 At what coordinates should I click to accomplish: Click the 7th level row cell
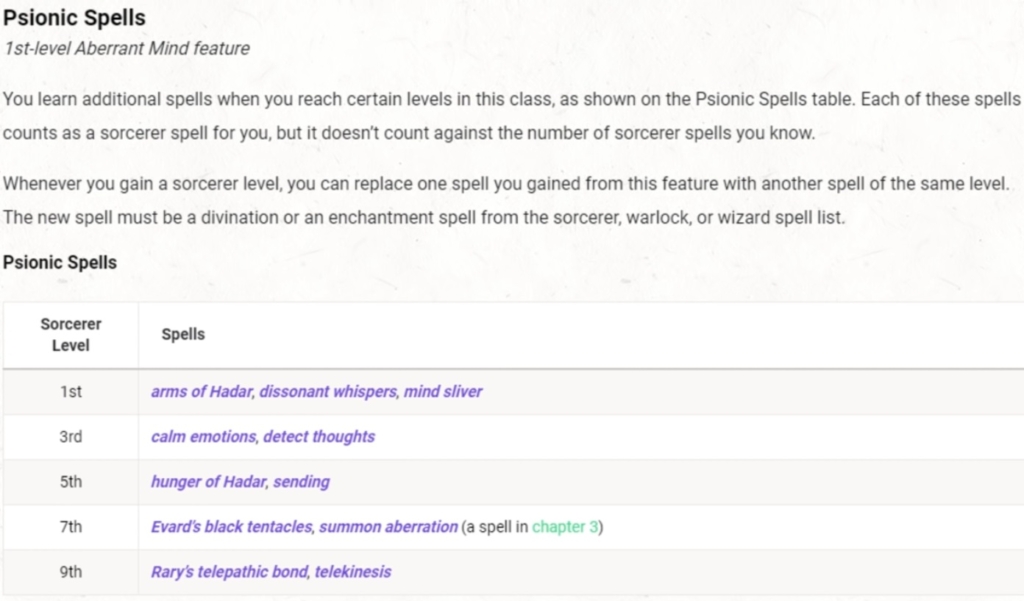71,527
